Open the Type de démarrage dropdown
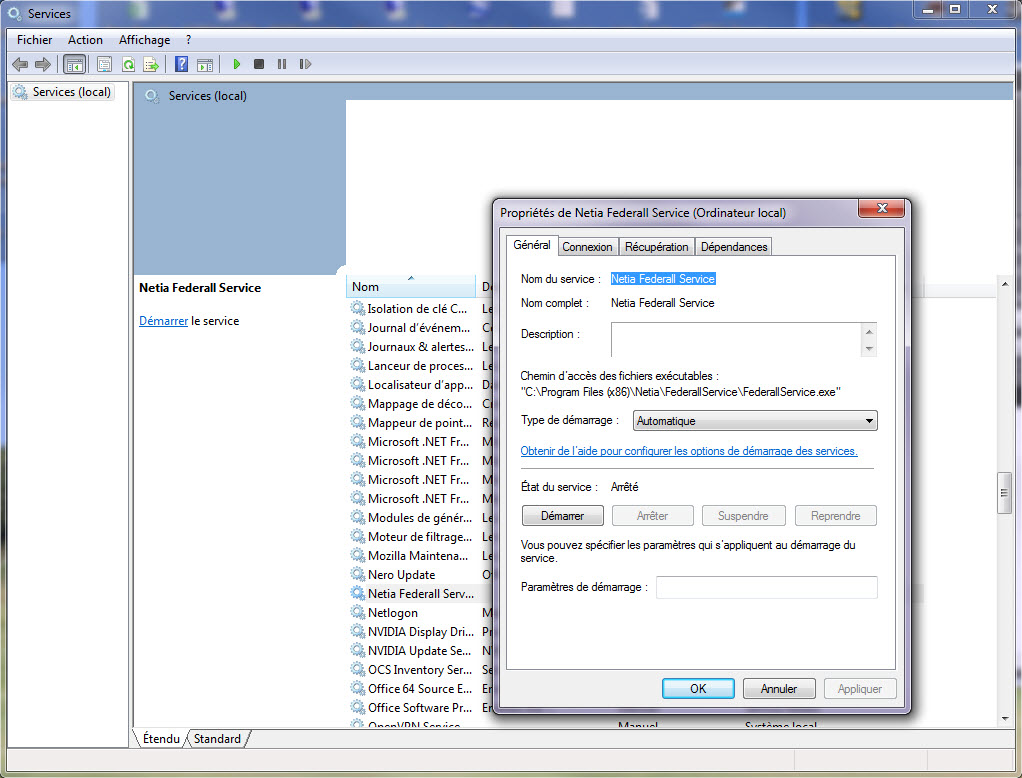The height and width of the screenshot is (778, 1022). click(x=755, y=421)
